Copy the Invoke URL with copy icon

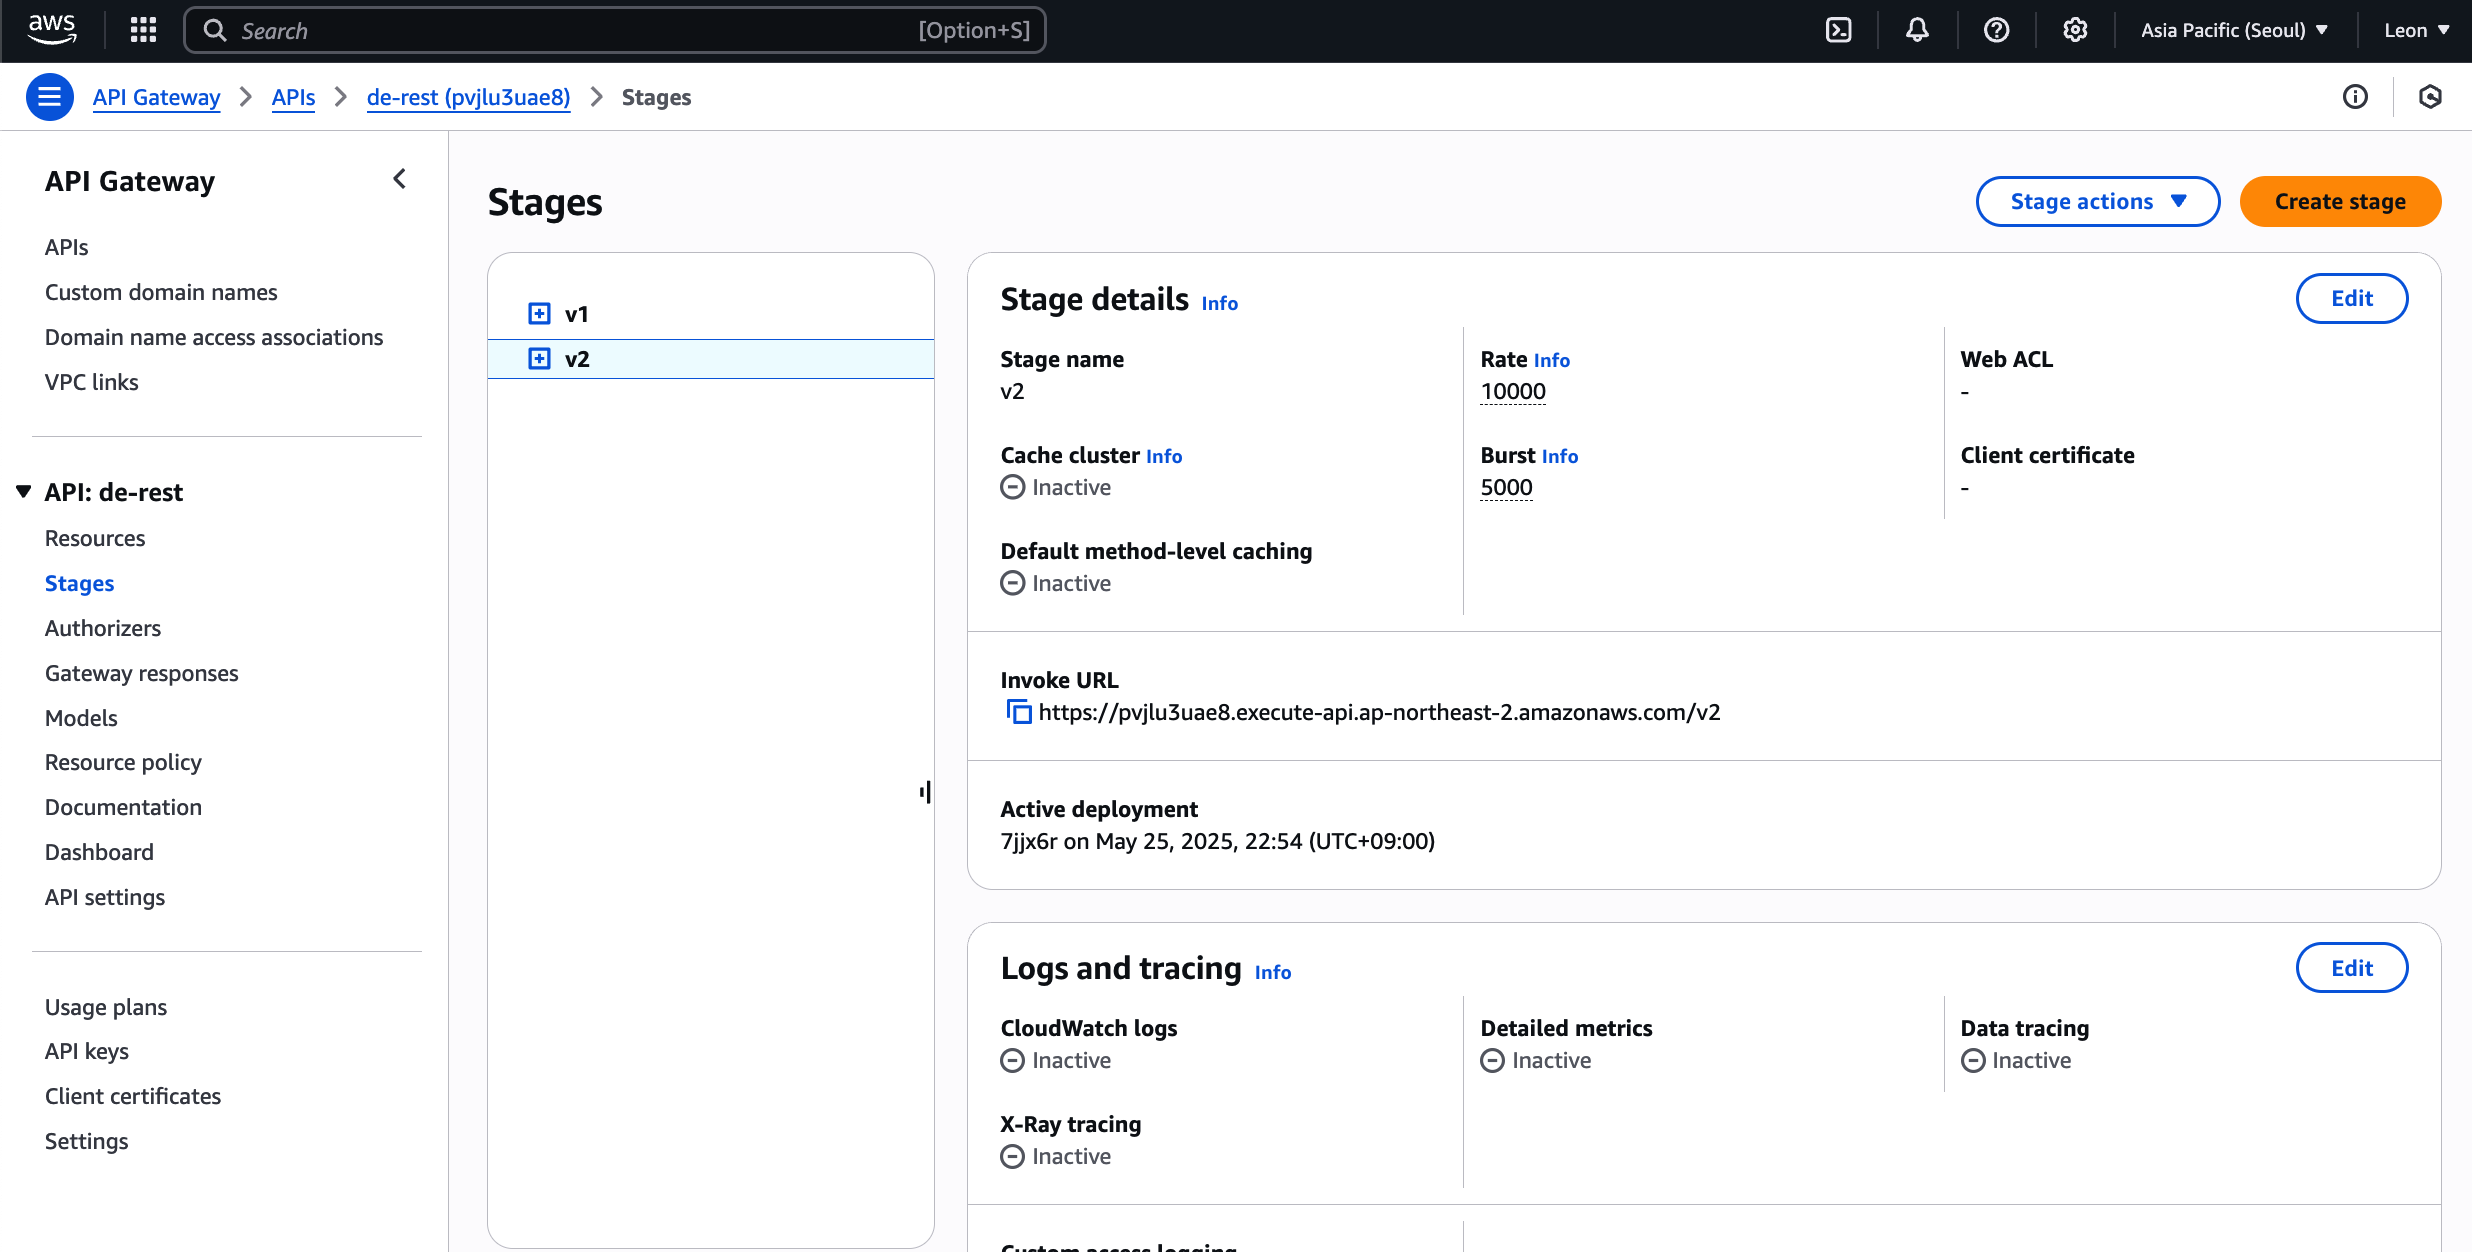tap(1018, 712)
